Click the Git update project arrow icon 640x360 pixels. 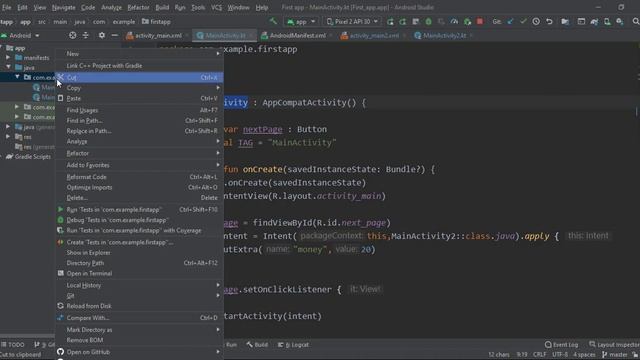click(x=510, y=22)
